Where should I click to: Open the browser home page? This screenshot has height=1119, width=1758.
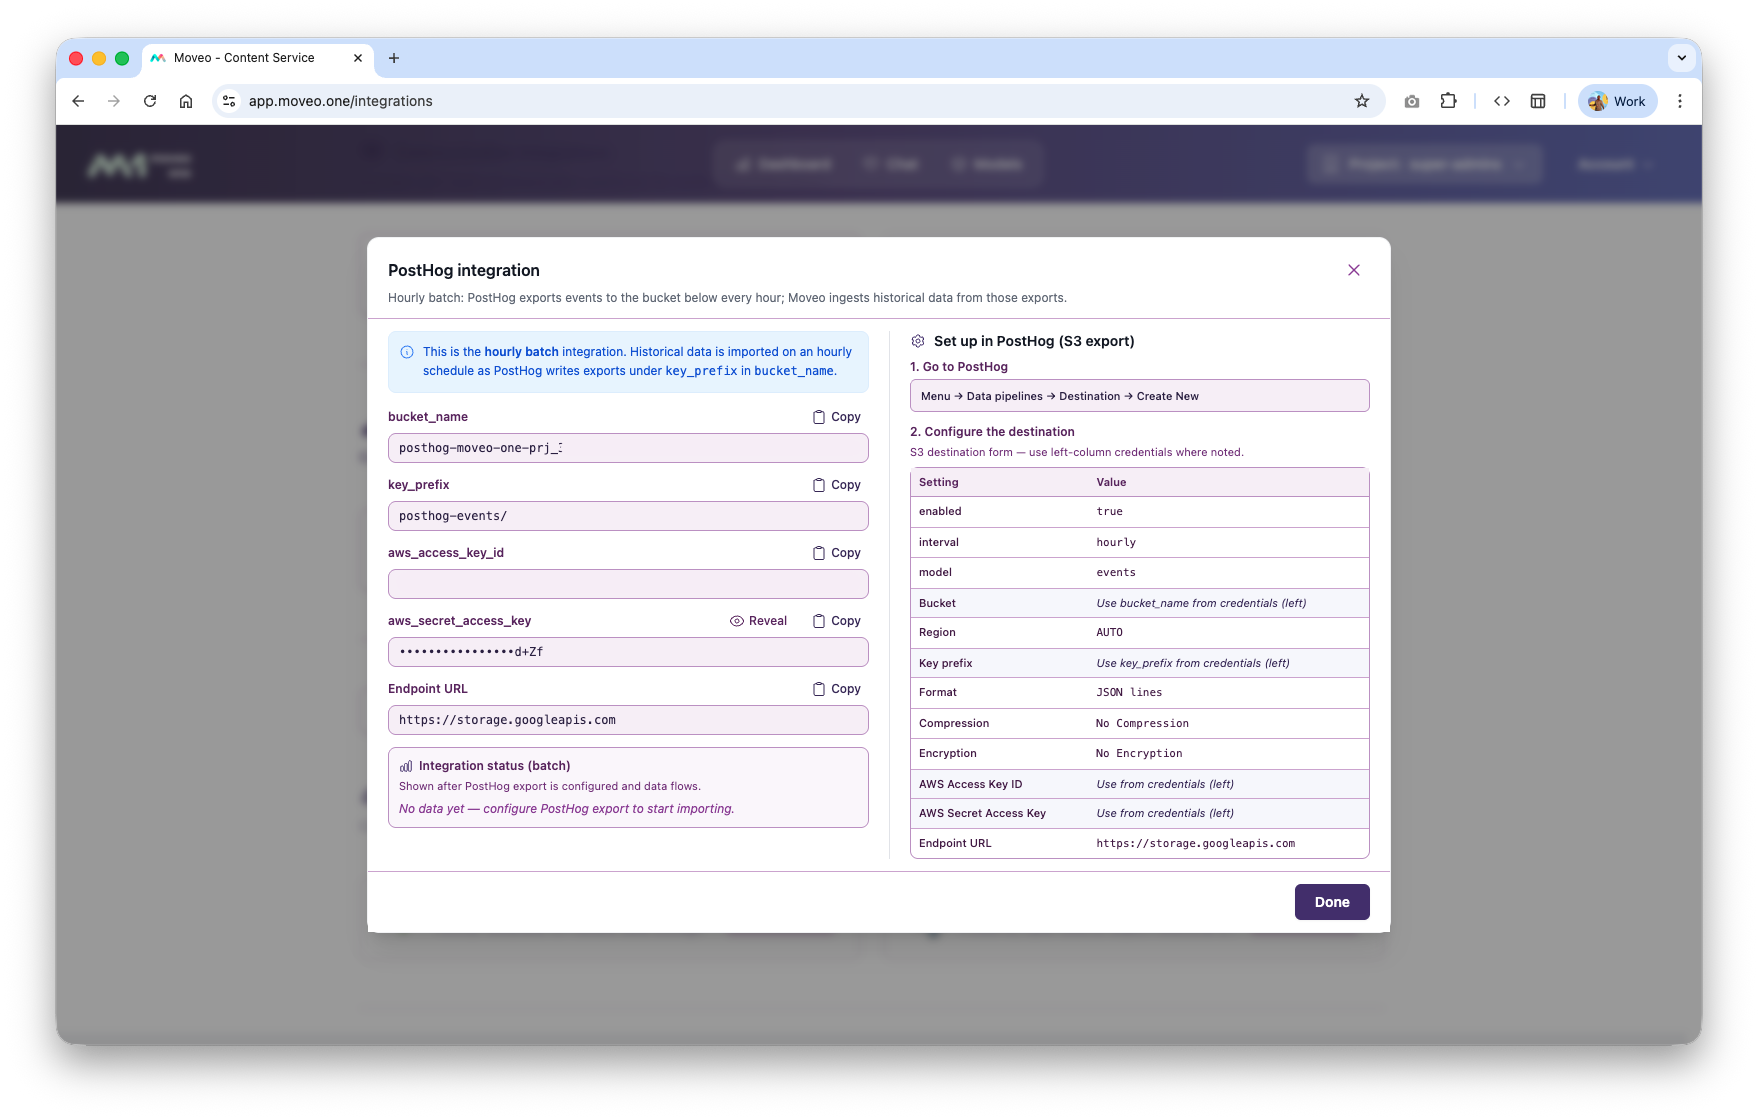(x=186, y=101)
